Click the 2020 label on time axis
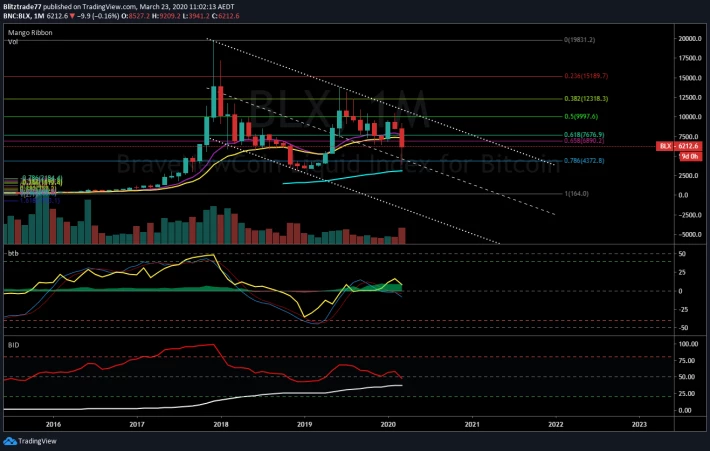Image resolution: width=710 pixels, height=451 pixels. [388, 424]
